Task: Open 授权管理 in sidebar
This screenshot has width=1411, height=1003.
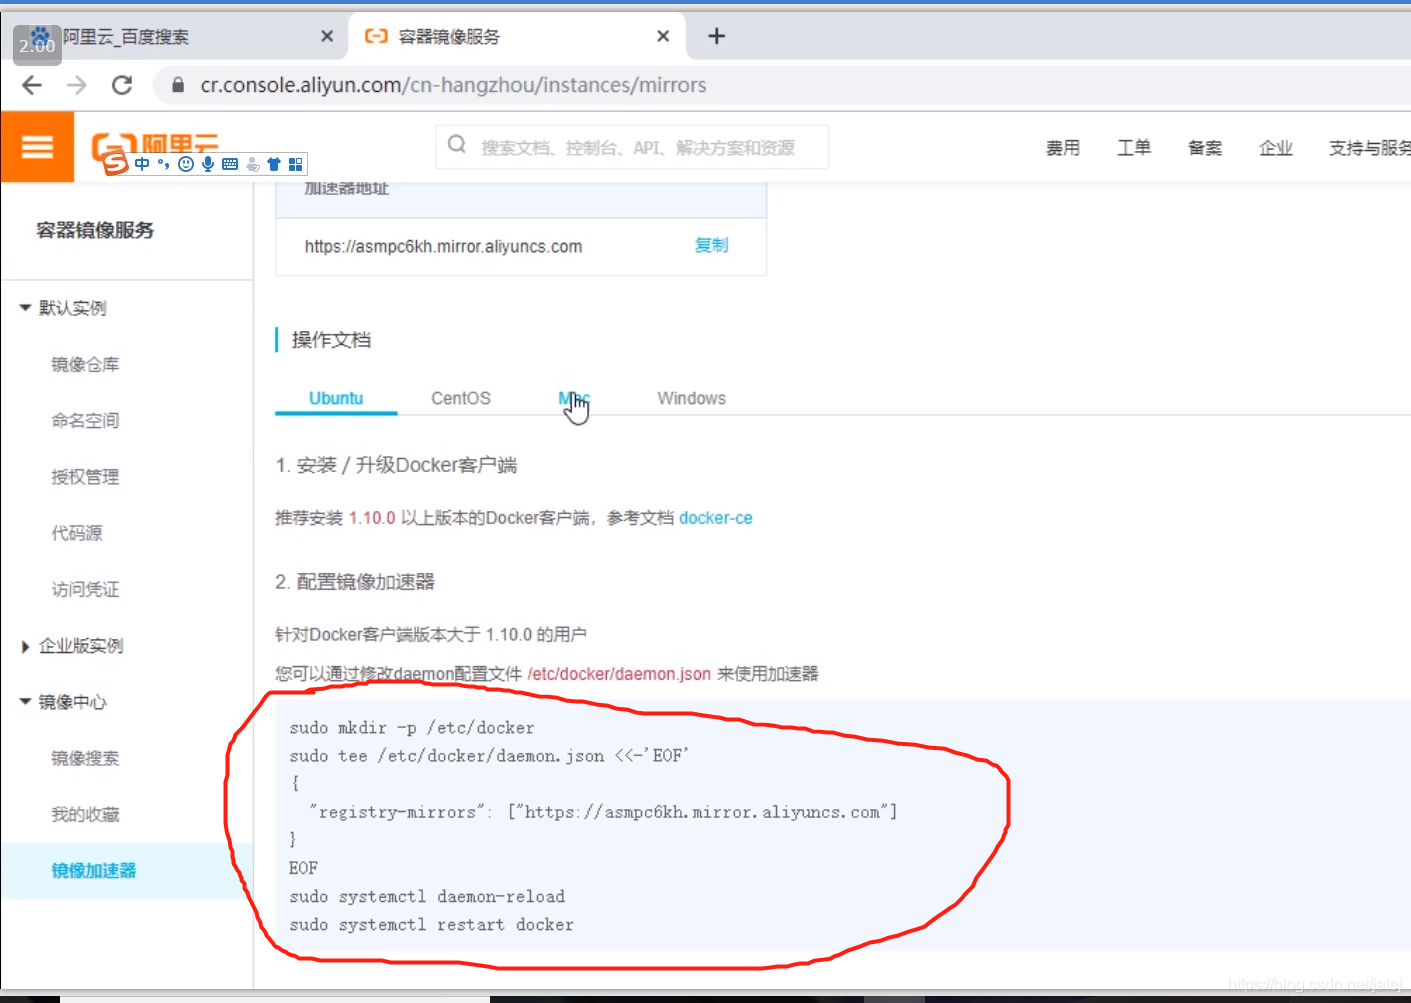Action: click(x=85, y=477)
